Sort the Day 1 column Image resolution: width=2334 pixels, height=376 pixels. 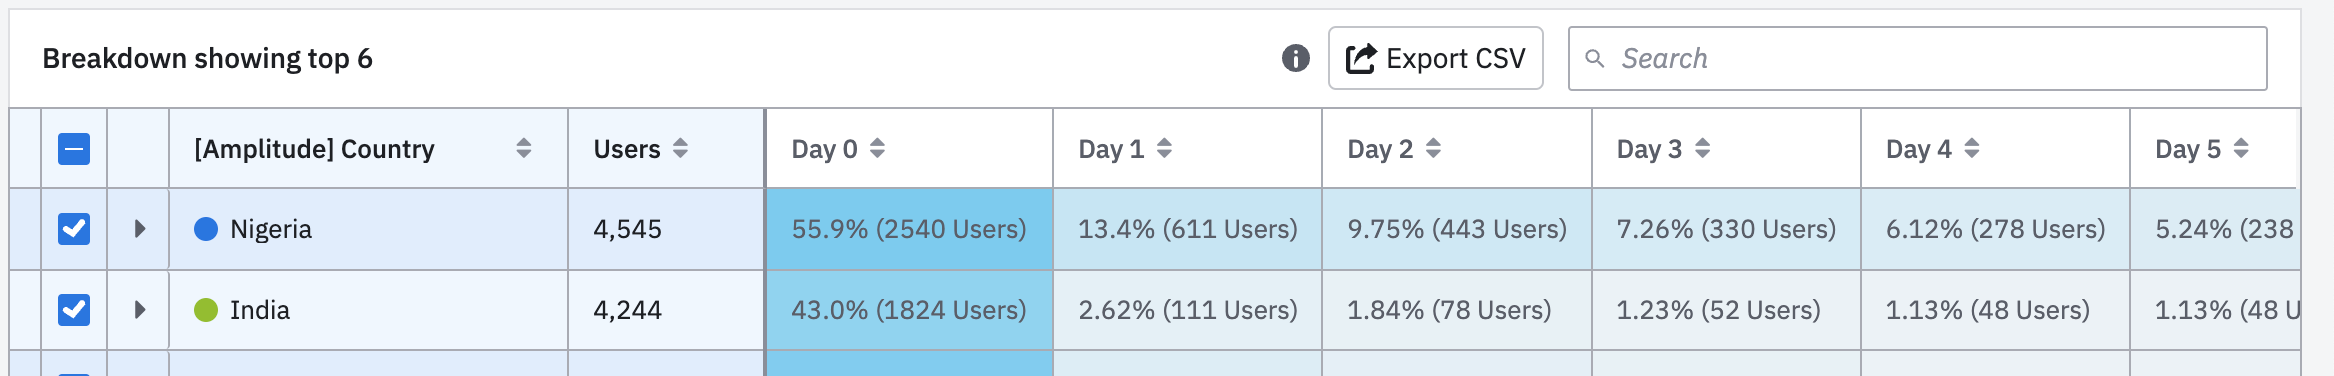point(1164,148)
